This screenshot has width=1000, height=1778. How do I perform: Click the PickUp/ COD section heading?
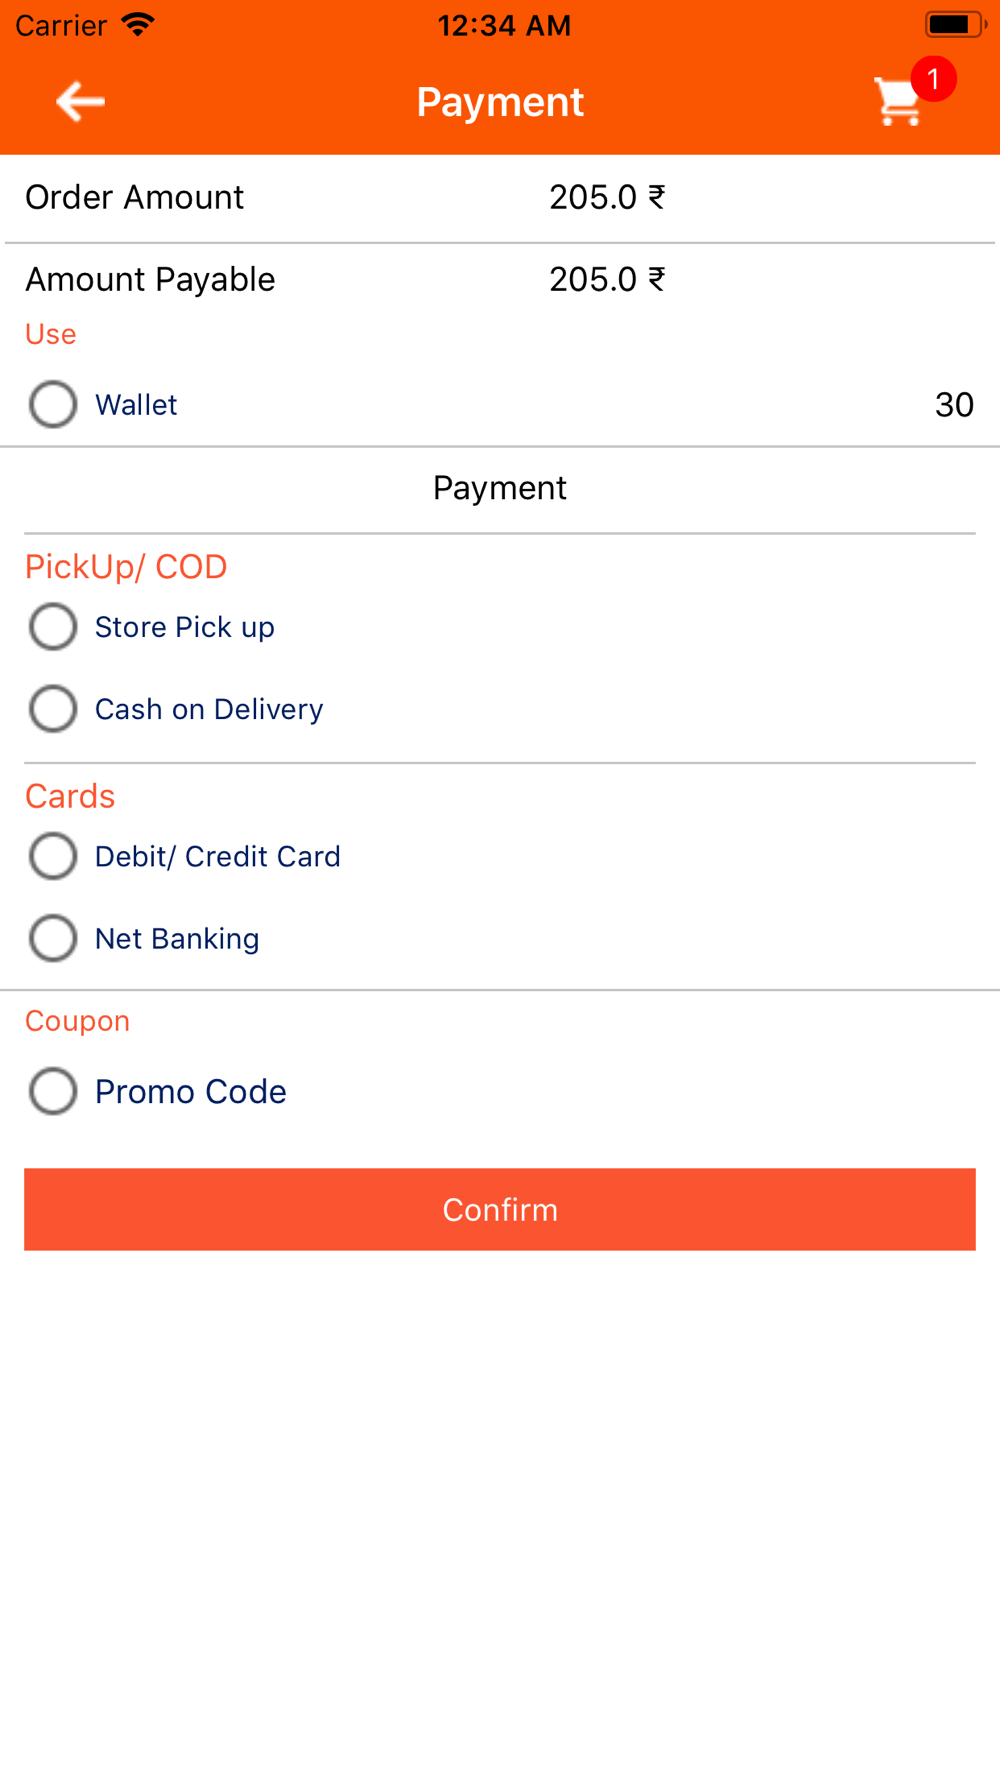click(x=126, y=567)
